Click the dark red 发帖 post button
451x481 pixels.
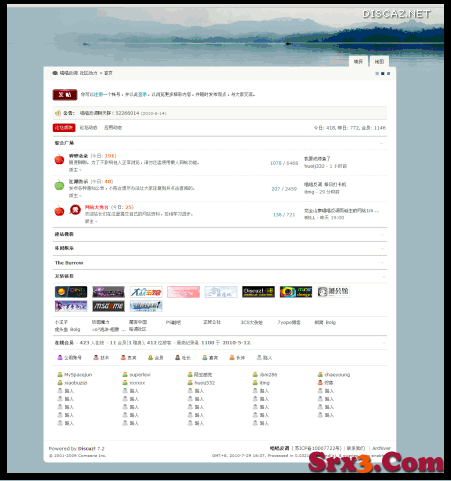(65, 95)
